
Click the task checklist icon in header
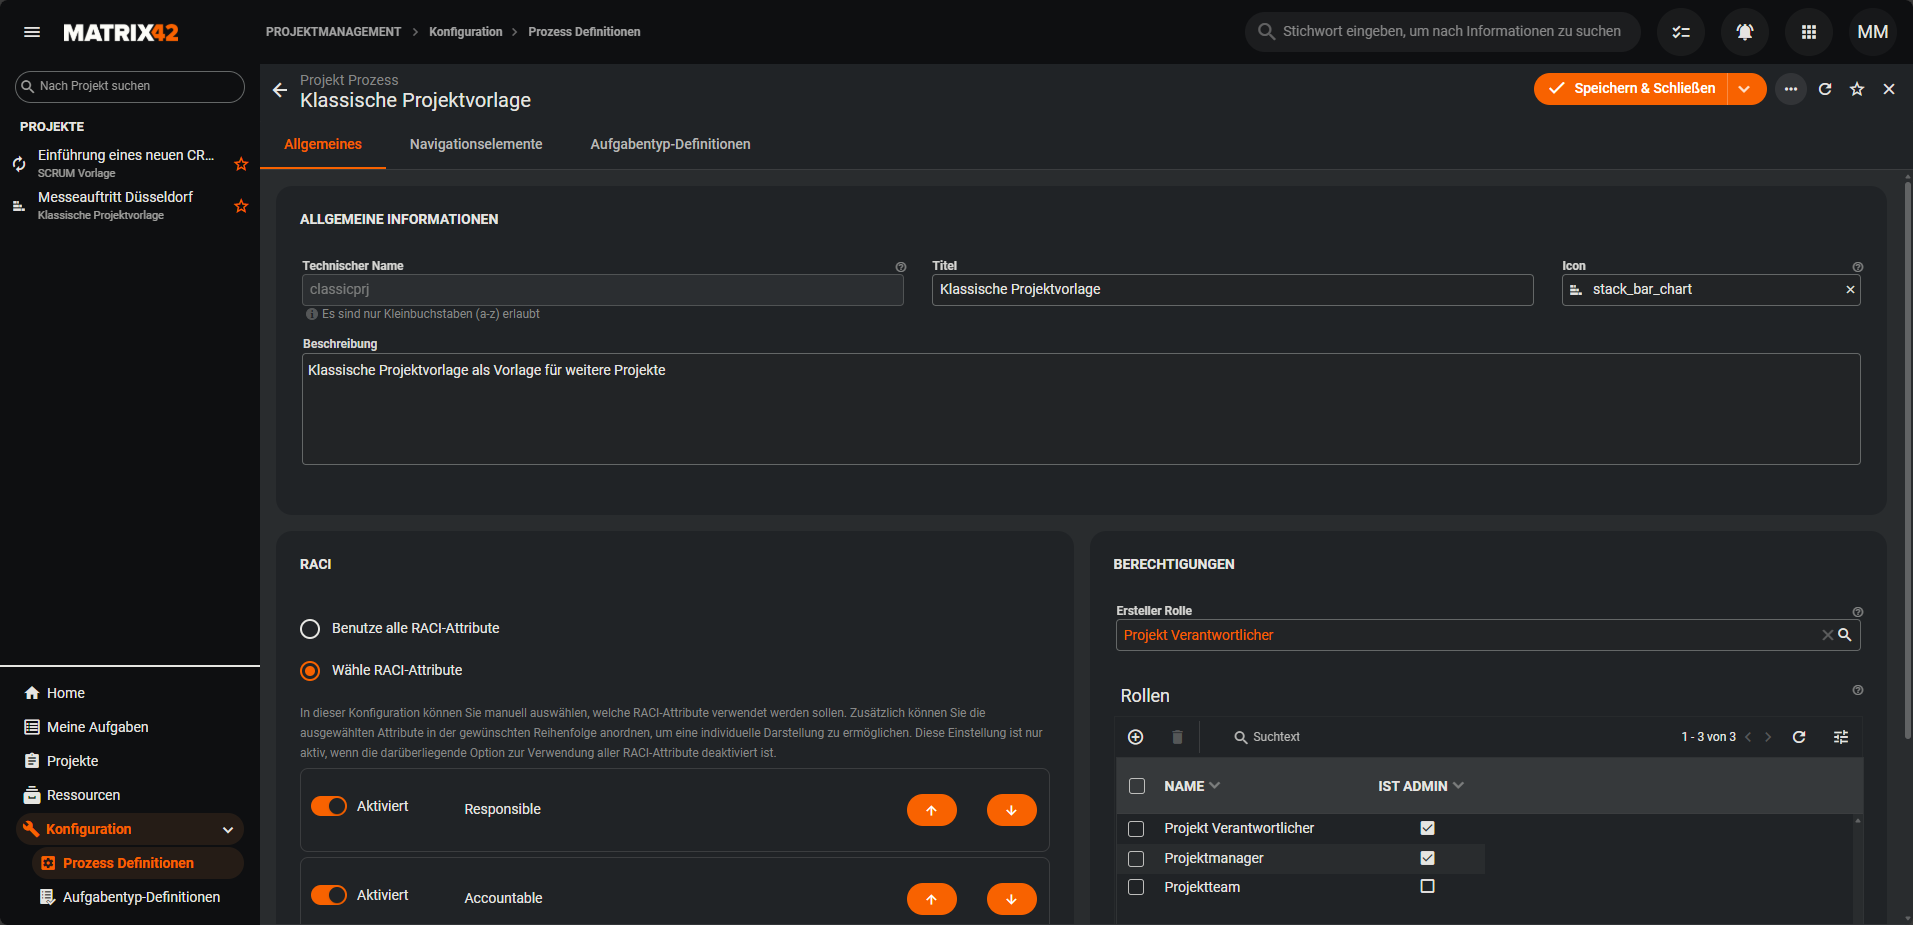click(1681, 32)
